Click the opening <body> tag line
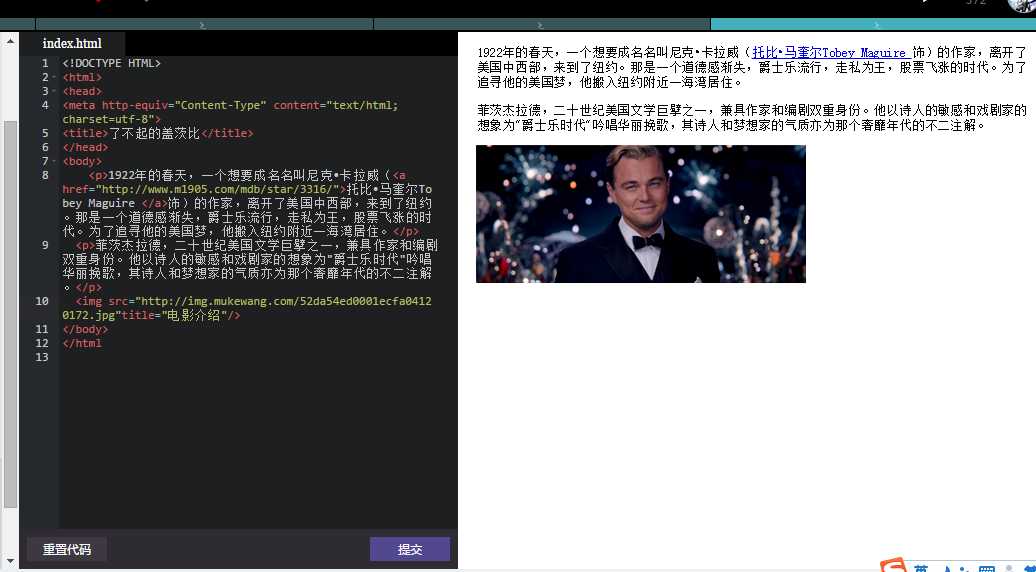Viewport: 1036px width, 572px height. [82, 161]
